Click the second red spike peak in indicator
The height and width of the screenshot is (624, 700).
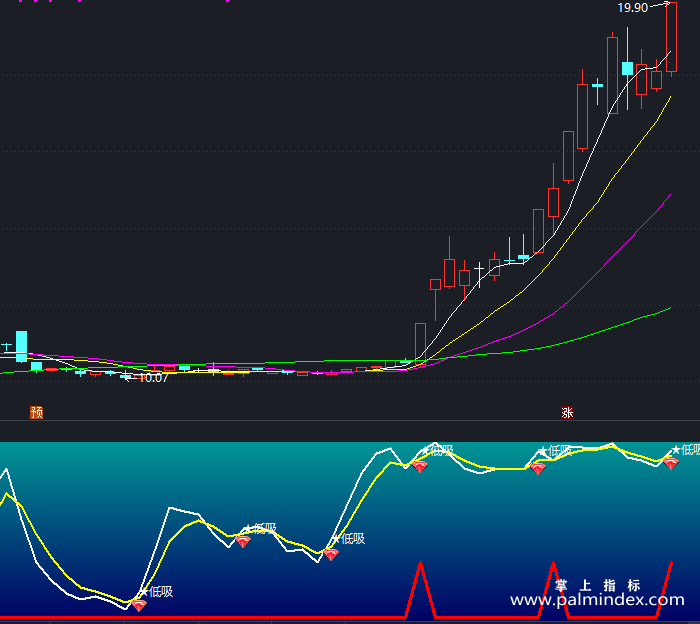(x=554, y=563)
